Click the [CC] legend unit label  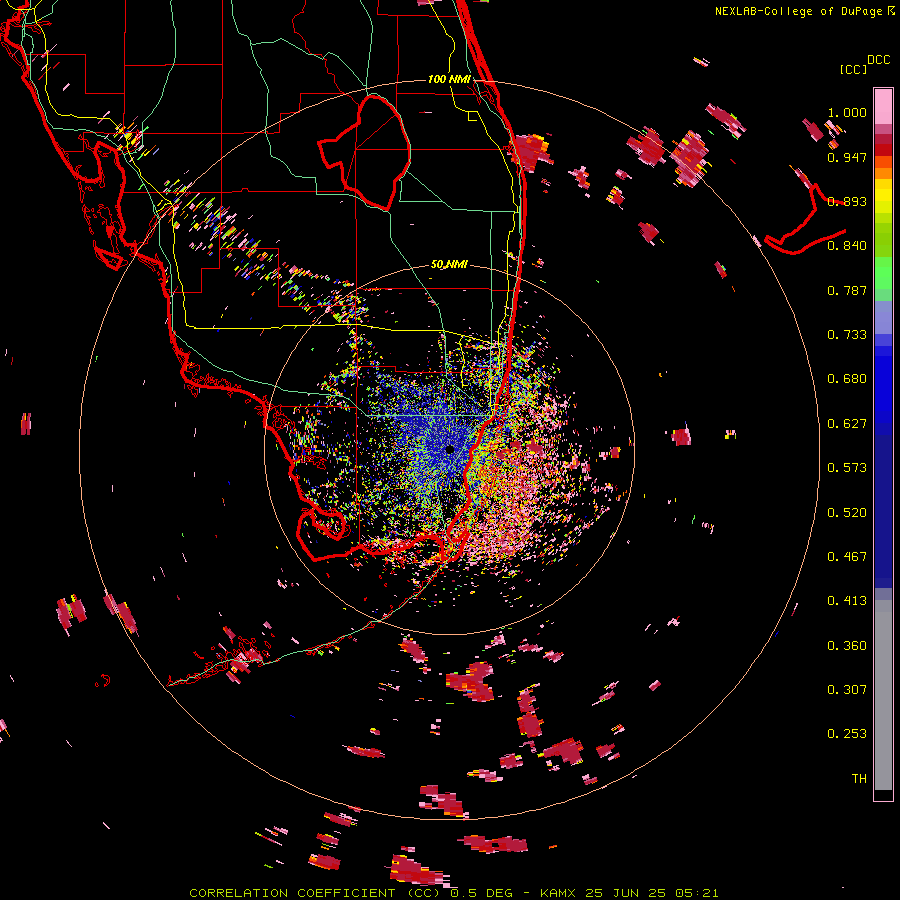click(853, 69)
